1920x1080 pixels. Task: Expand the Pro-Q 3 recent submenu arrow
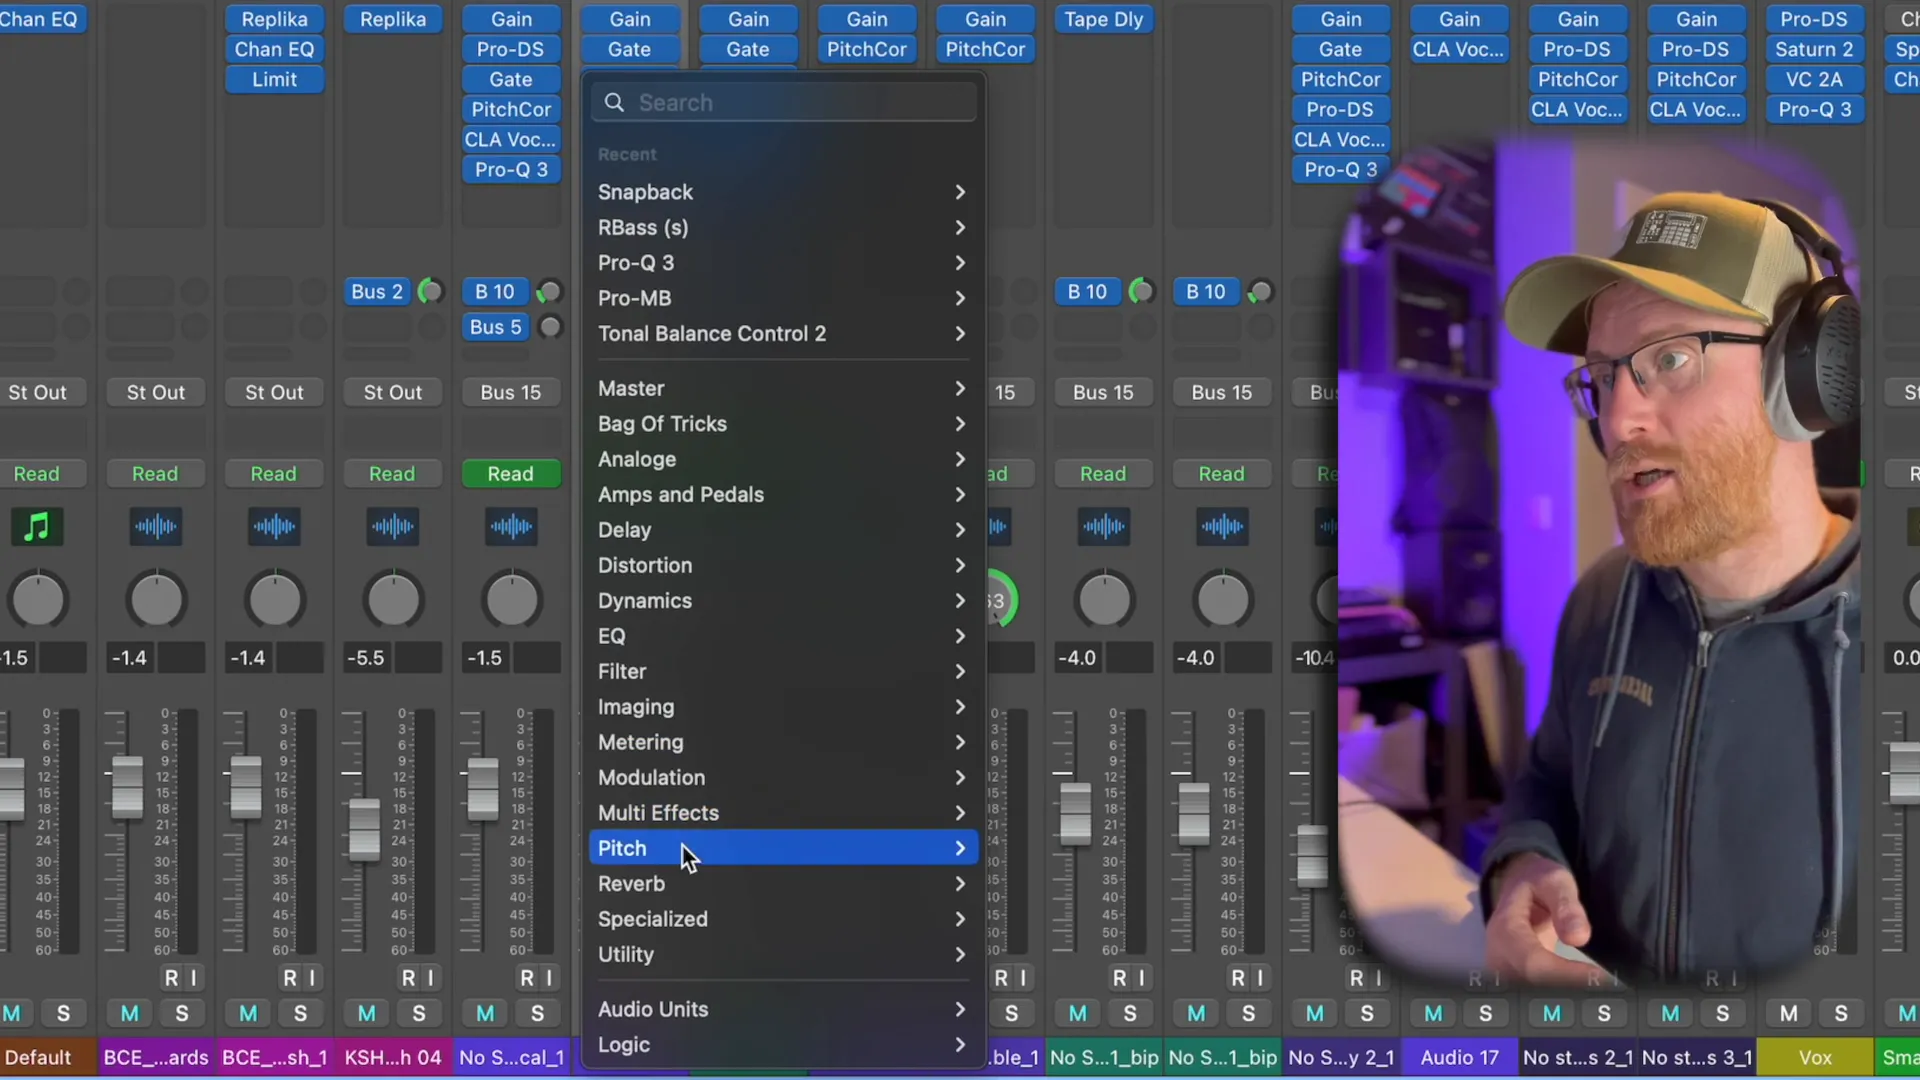[x=960, y=263]
